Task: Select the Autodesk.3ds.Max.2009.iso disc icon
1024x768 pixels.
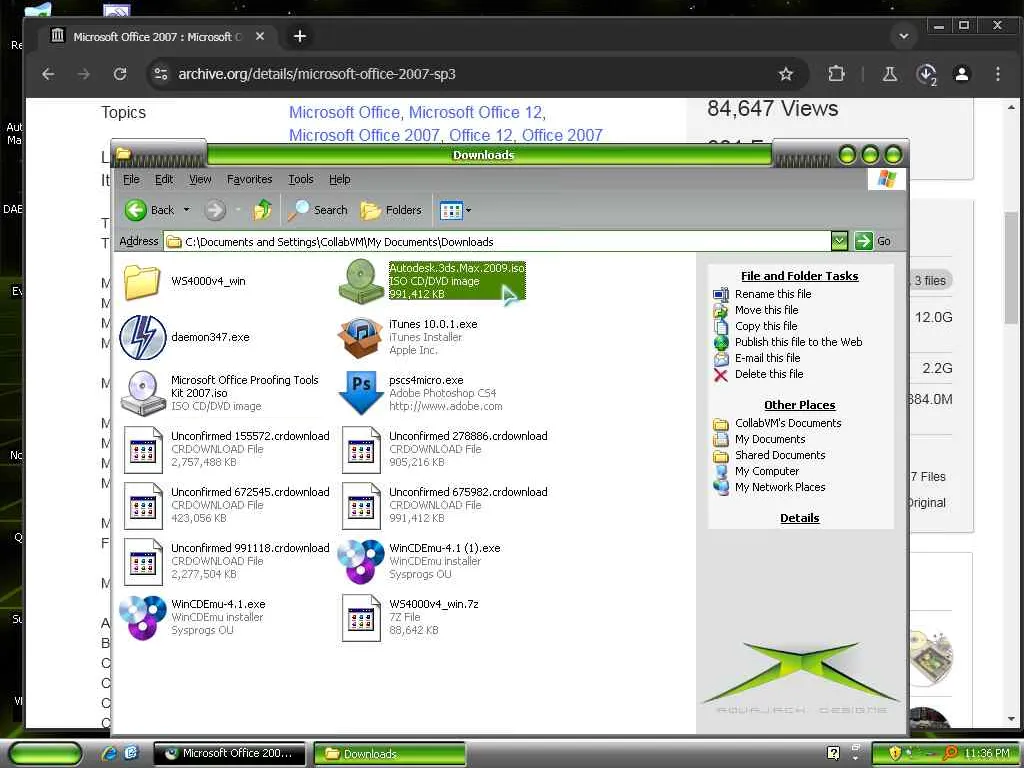Action: click(x=360, y=281)
